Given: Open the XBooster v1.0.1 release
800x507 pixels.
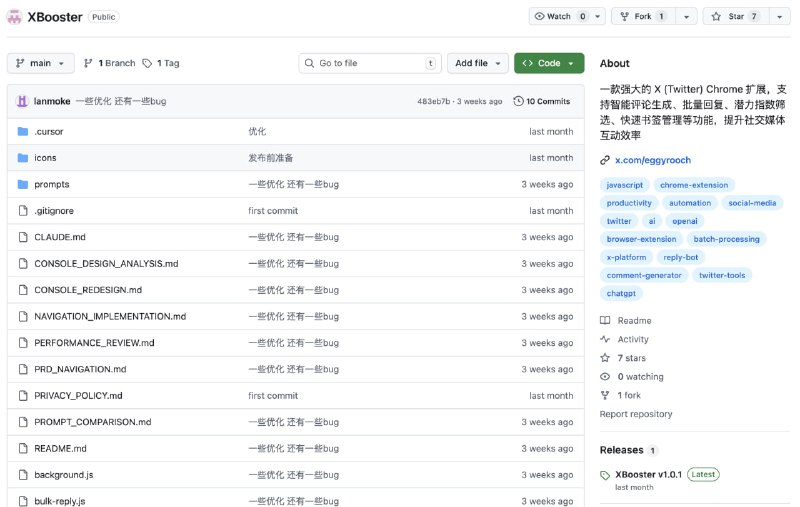Looking at the screenshot, I should coord(648,475).
